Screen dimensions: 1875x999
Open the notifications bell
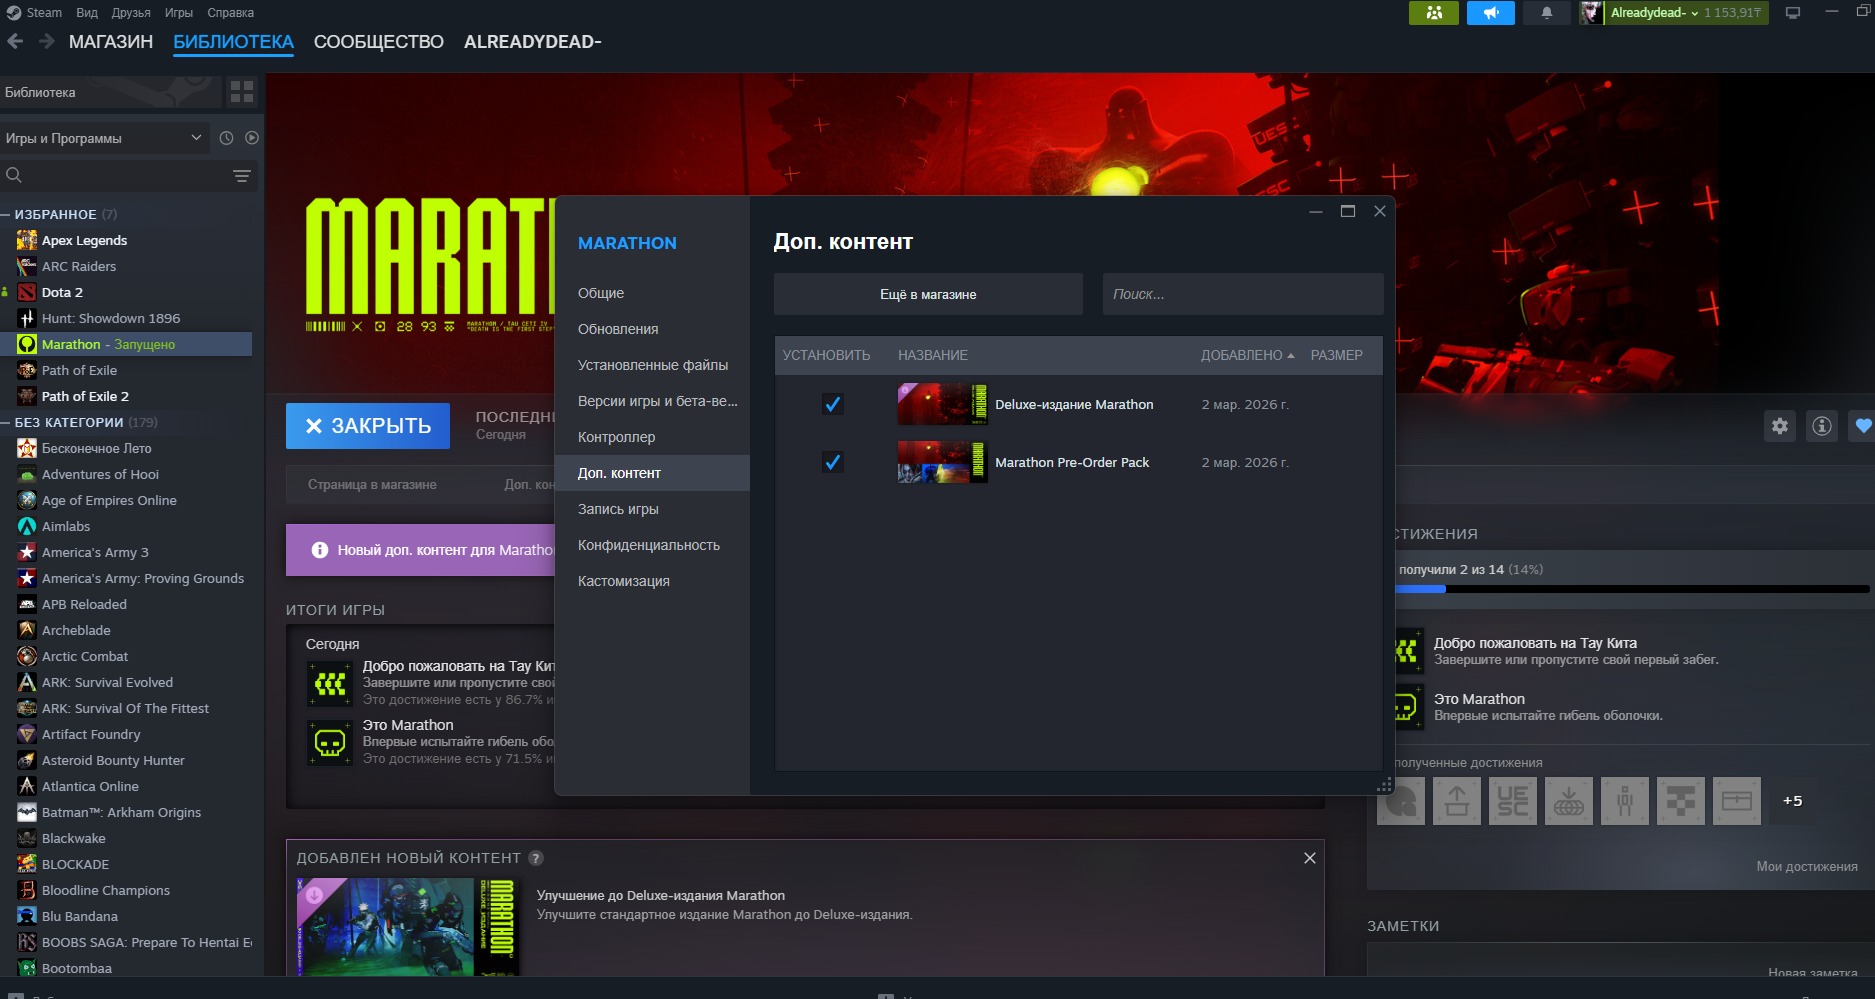[x=1546, y=13]
